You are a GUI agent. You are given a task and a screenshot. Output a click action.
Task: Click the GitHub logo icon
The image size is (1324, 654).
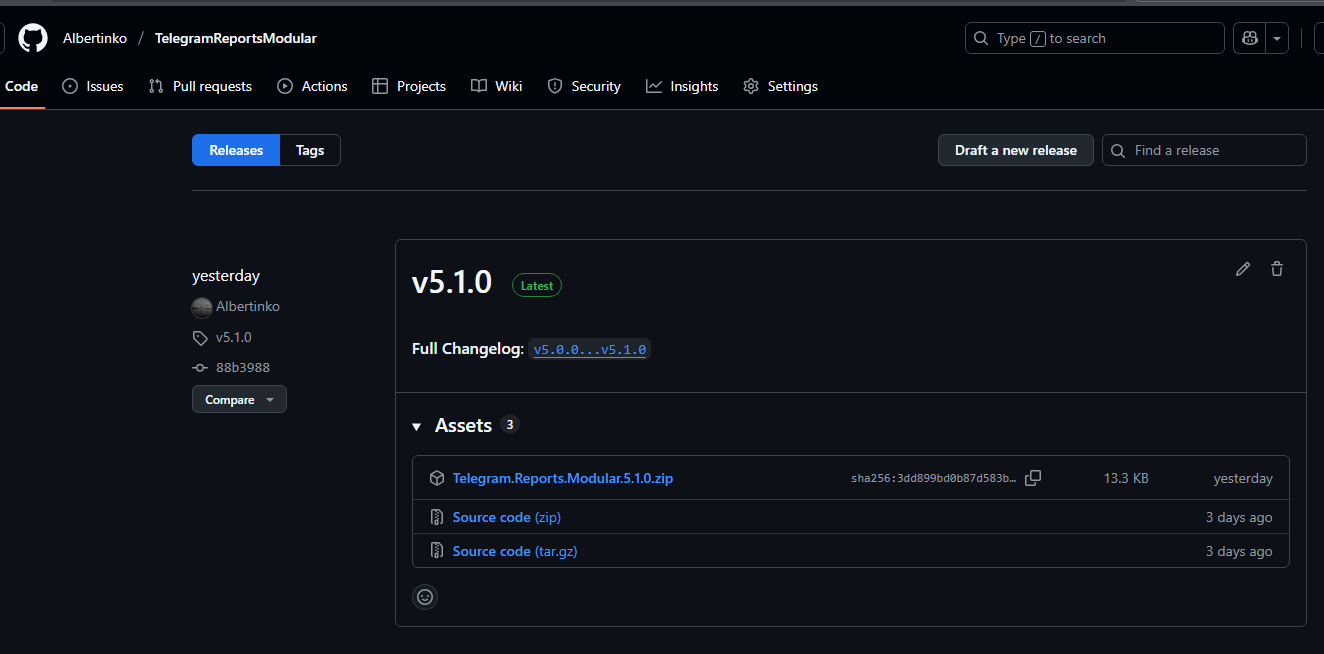(x=33, y=38)
